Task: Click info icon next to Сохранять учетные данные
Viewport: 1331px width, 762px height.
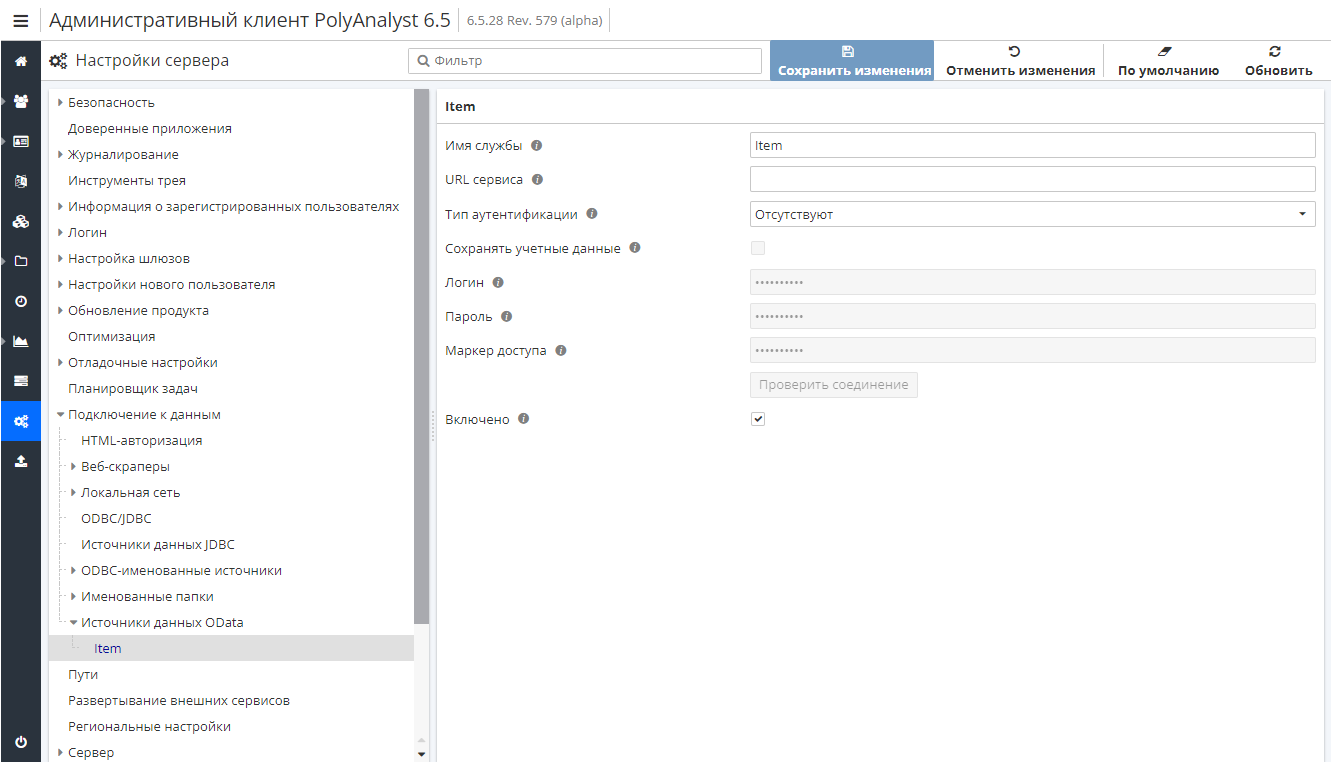Action: (635, 248)
